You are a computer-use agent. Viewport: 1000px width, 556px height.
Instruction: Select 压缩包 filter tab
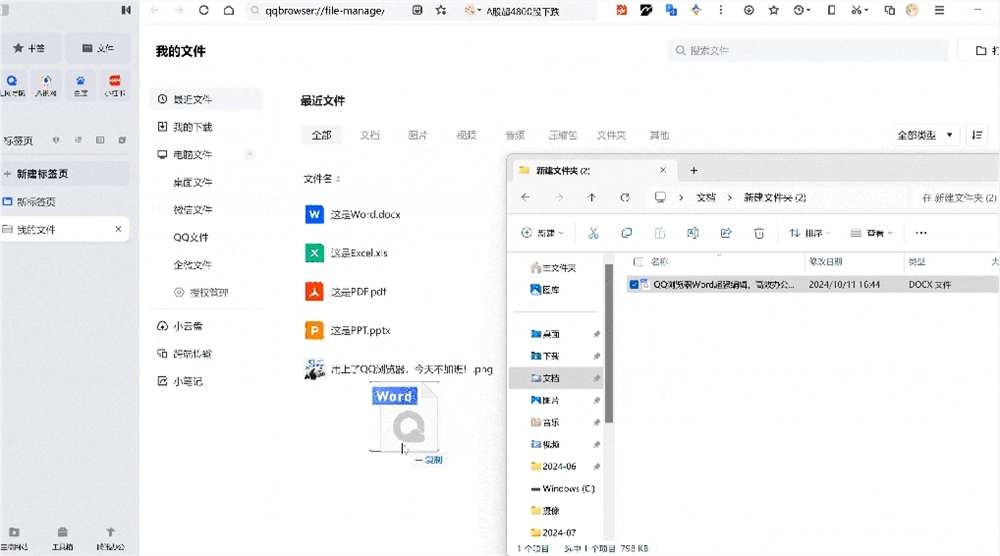(x=562, y=135)
